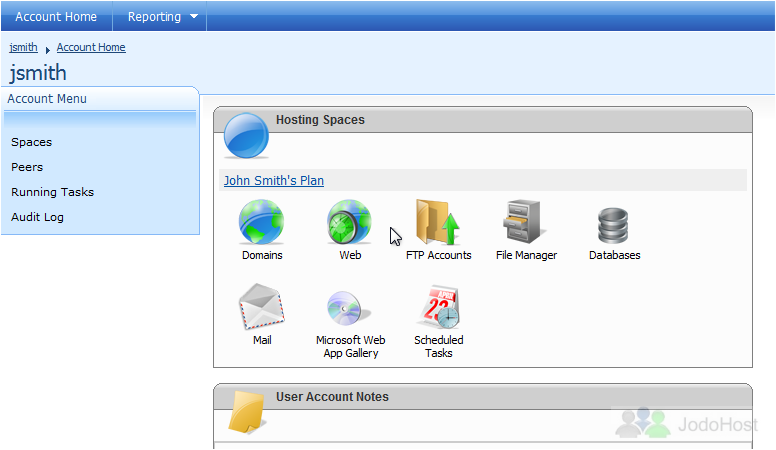Click the Mail envelope icon
The height and width of the screenshot is (450, 776).
(262, 308)
